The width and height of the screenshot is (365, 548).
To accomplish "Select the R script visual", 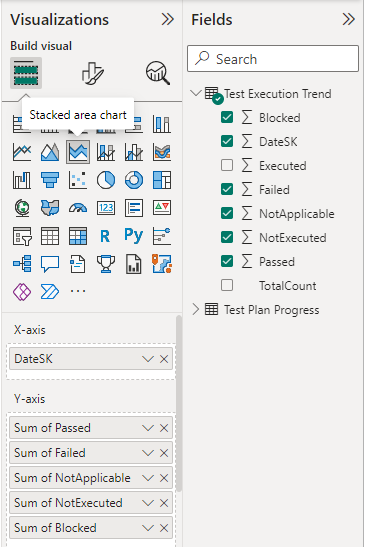I will tap(106, 236).
